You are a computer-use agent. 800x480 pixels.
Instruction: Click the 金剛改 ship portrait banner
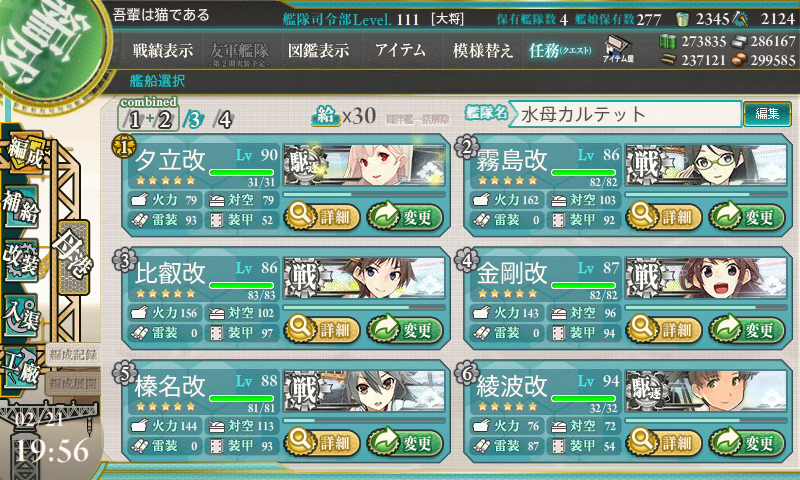[x=706, y=278]
